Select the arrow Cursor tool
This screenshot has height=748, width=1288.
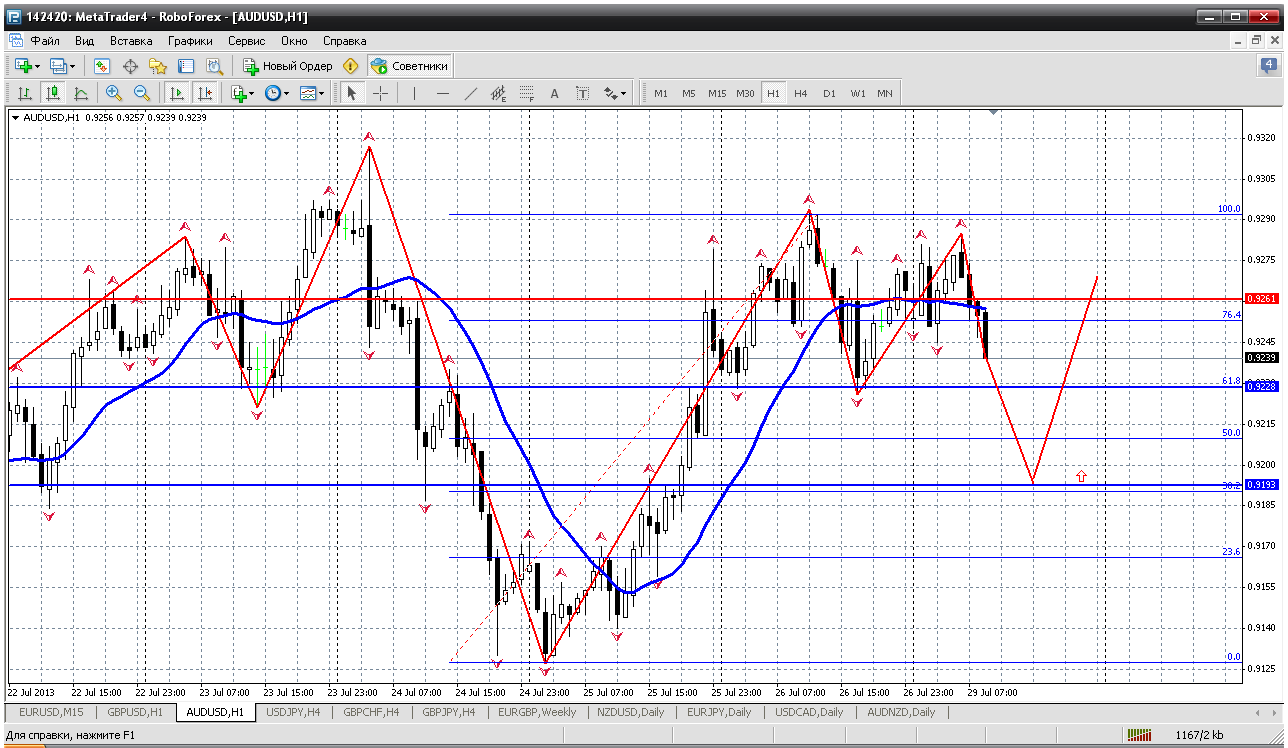pyautogui.click(x=351, y=93)
